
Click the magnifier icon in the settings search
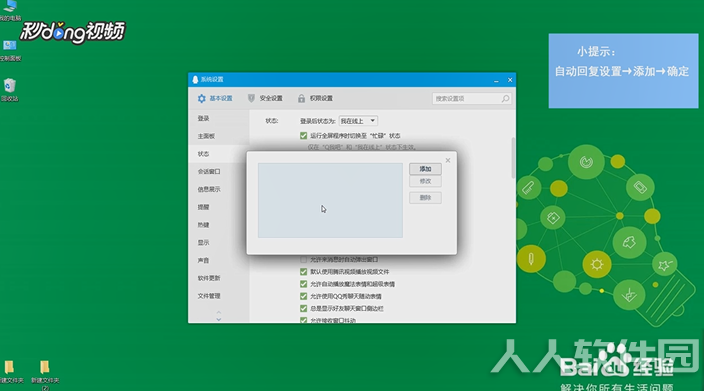click(x=505, y=98)
